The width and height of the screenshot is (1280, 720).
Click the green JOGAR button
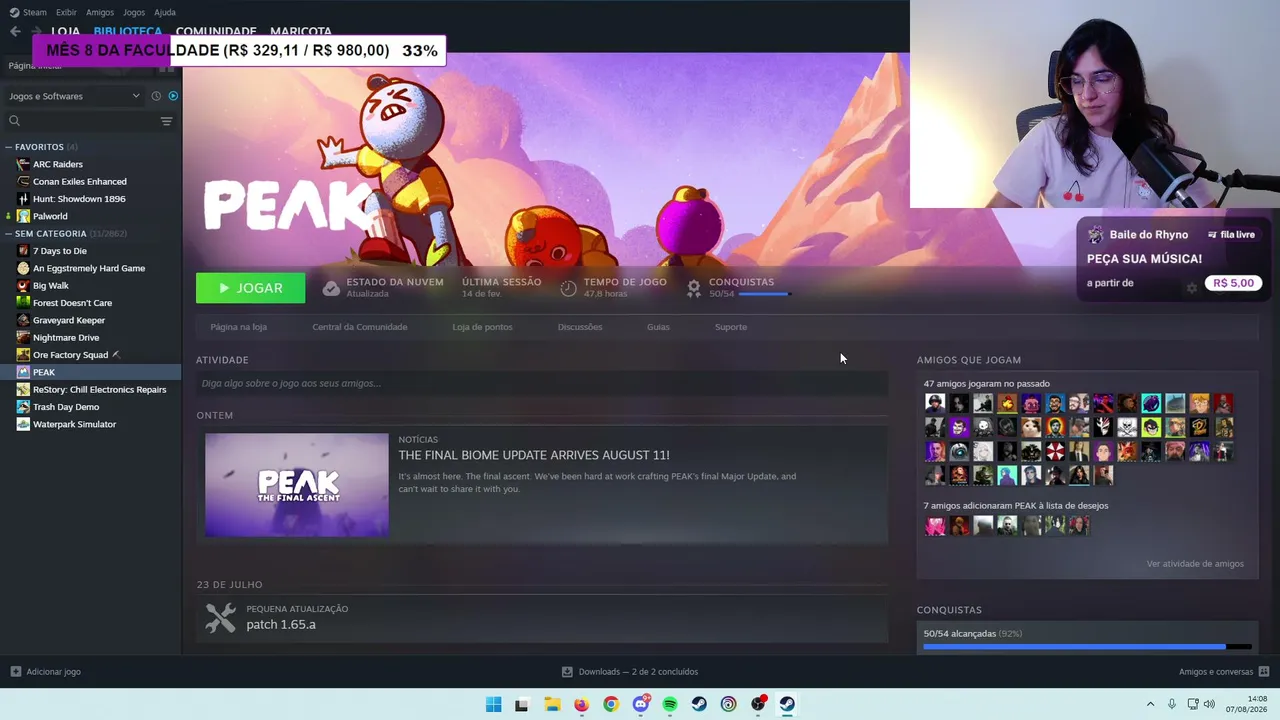point(250,288)
